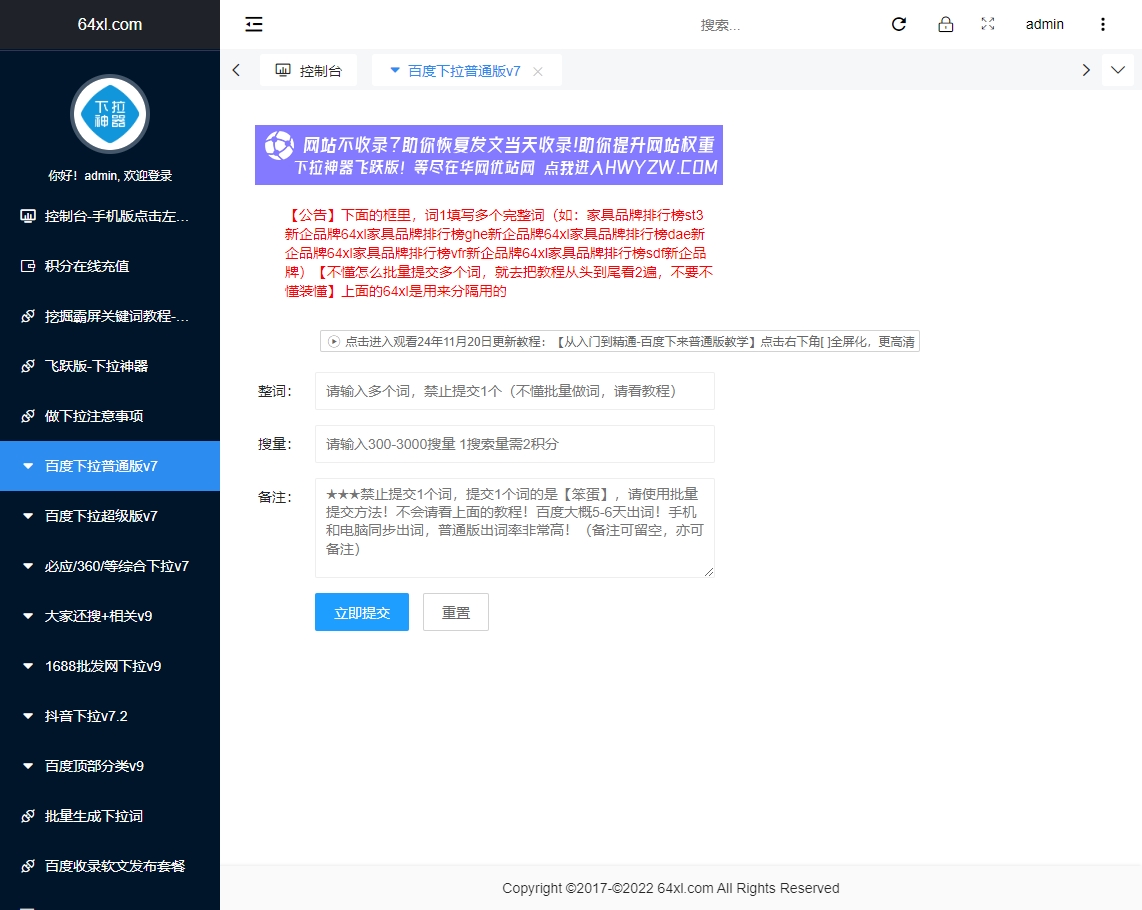Expand 必应/360/等综合下拉v7 sidebar menu

pyautogui.click(x=110, y=566)
